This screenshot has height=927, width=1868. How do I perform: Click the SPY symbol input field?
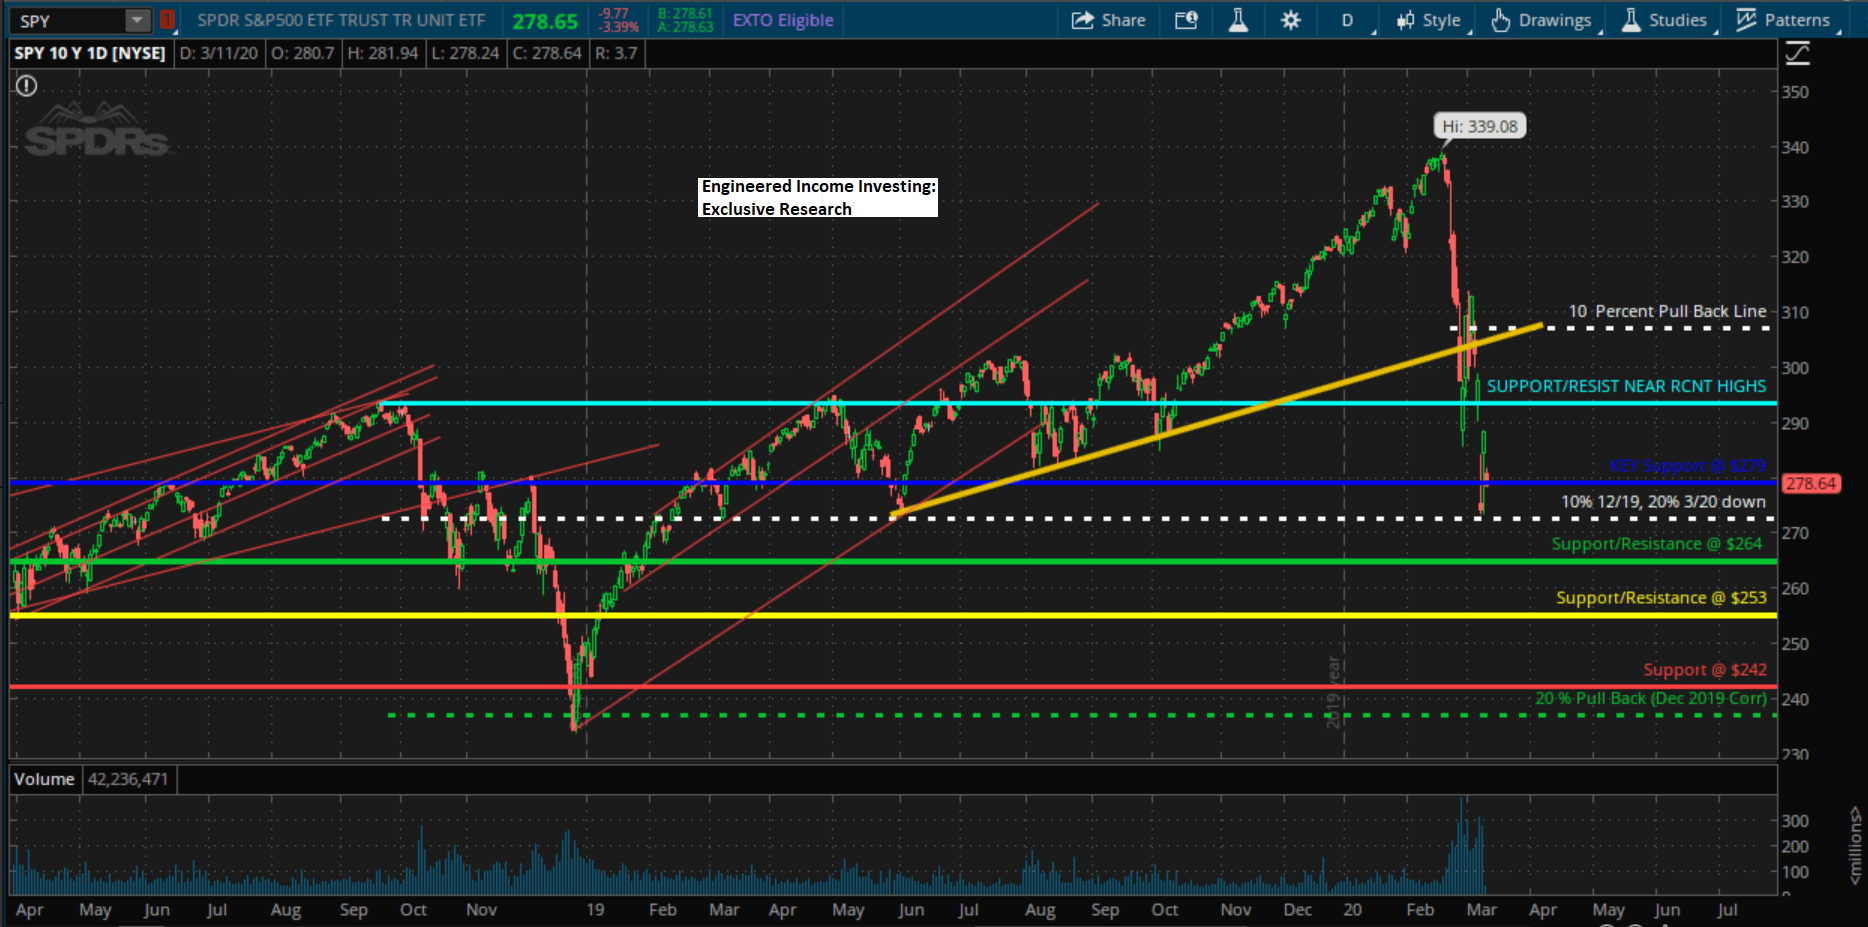68,20
